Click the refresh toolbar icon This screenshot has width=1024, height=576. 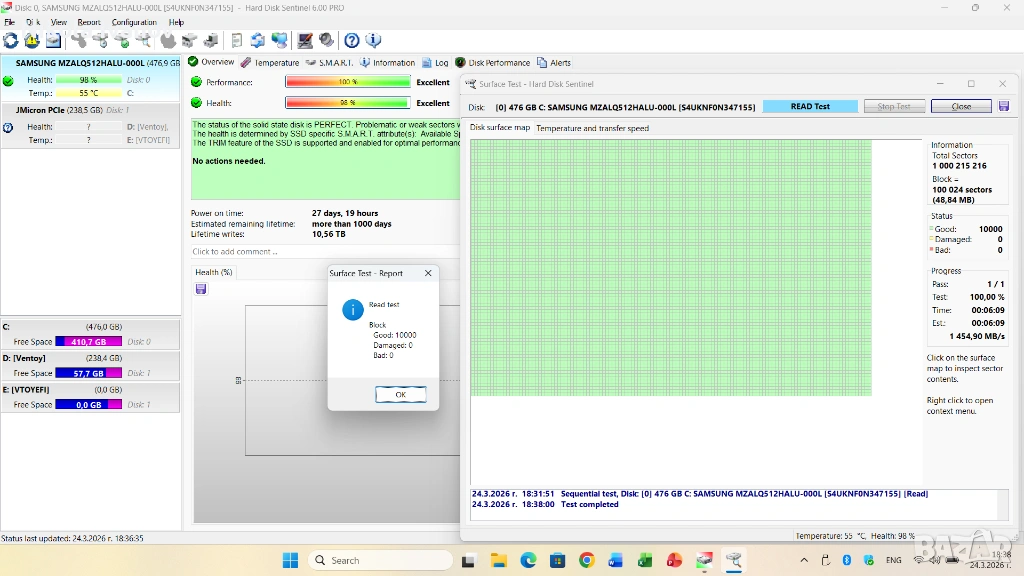click(10, 40)
